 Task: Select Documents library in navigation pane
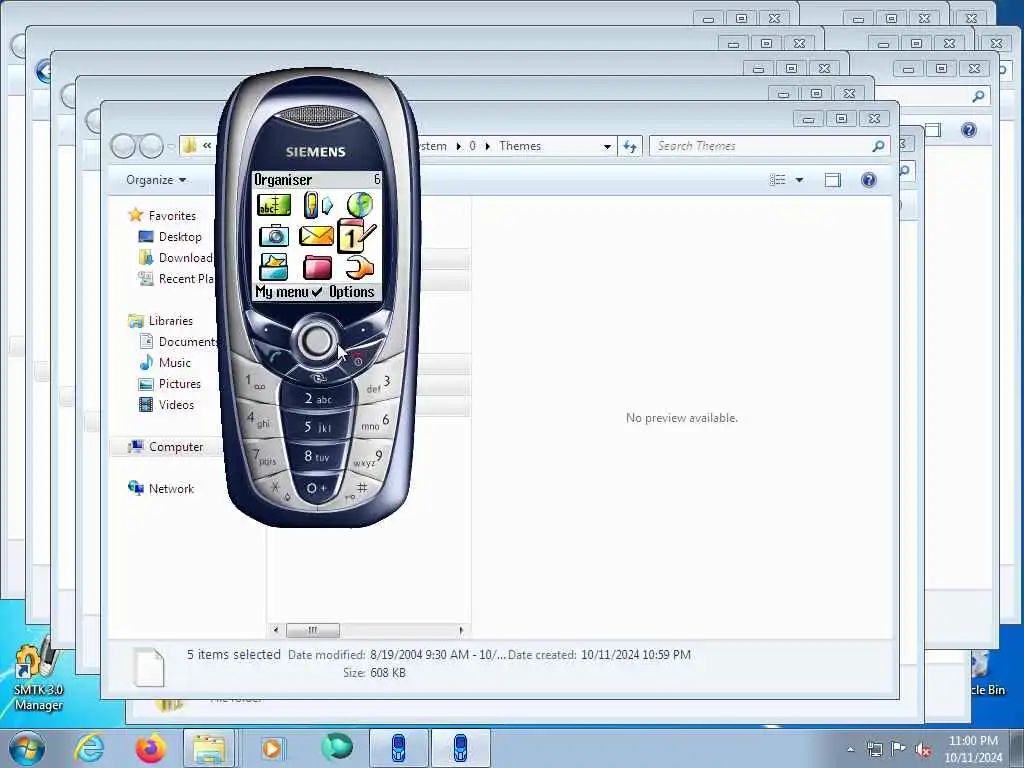pyautogui.click(x=177, y=342)
